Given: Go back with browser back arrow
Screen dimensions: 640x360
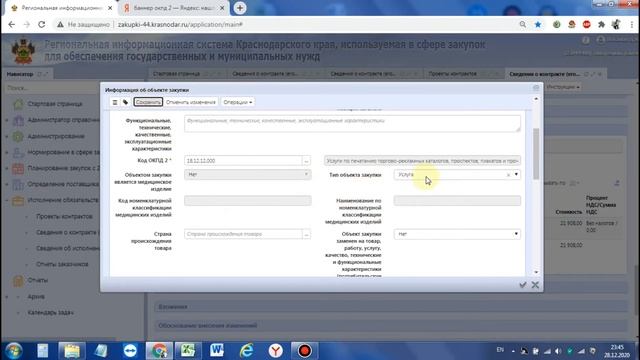Looking at the screenshot, I should (11, 24).
